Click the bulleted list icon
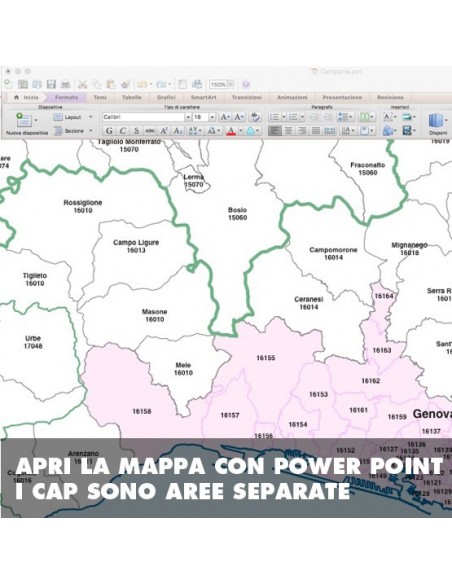The width and height of the screenshot is (452, 584). [274, 117]
